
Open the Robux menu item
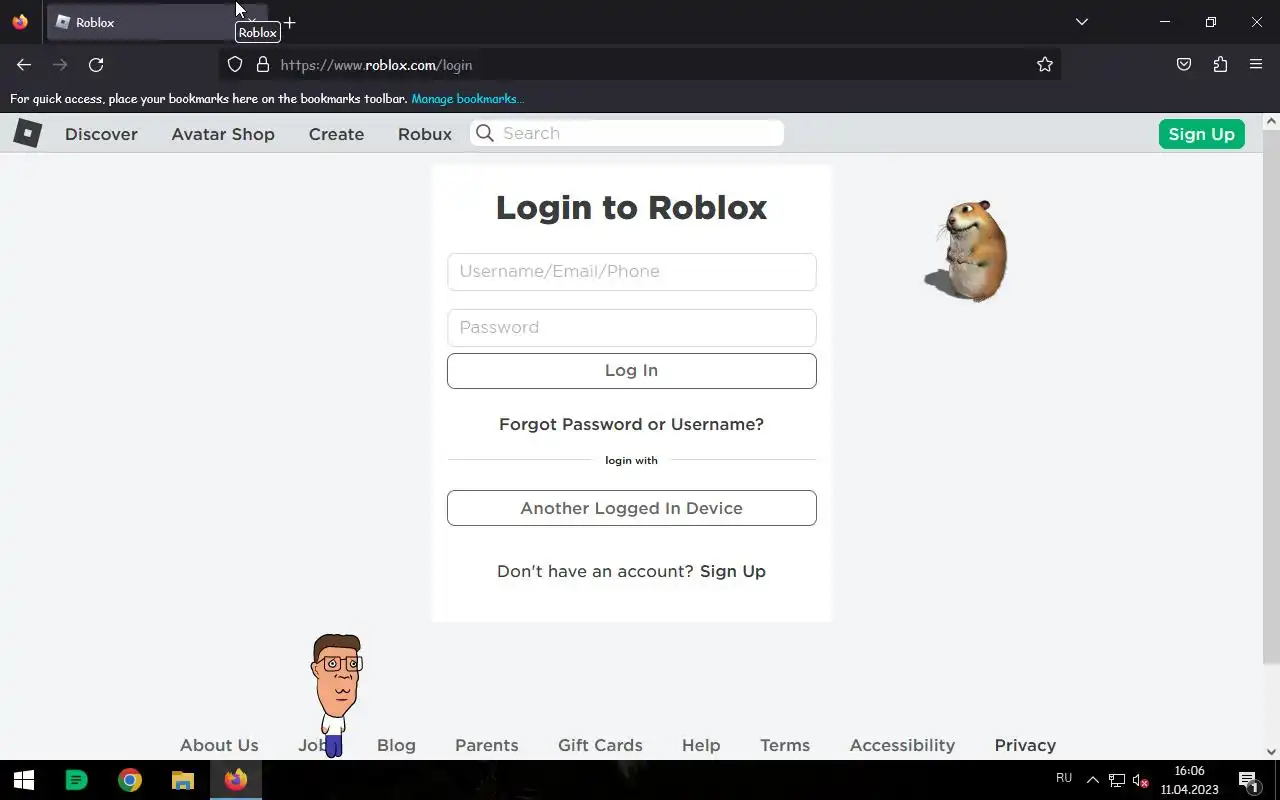(425, 134)
